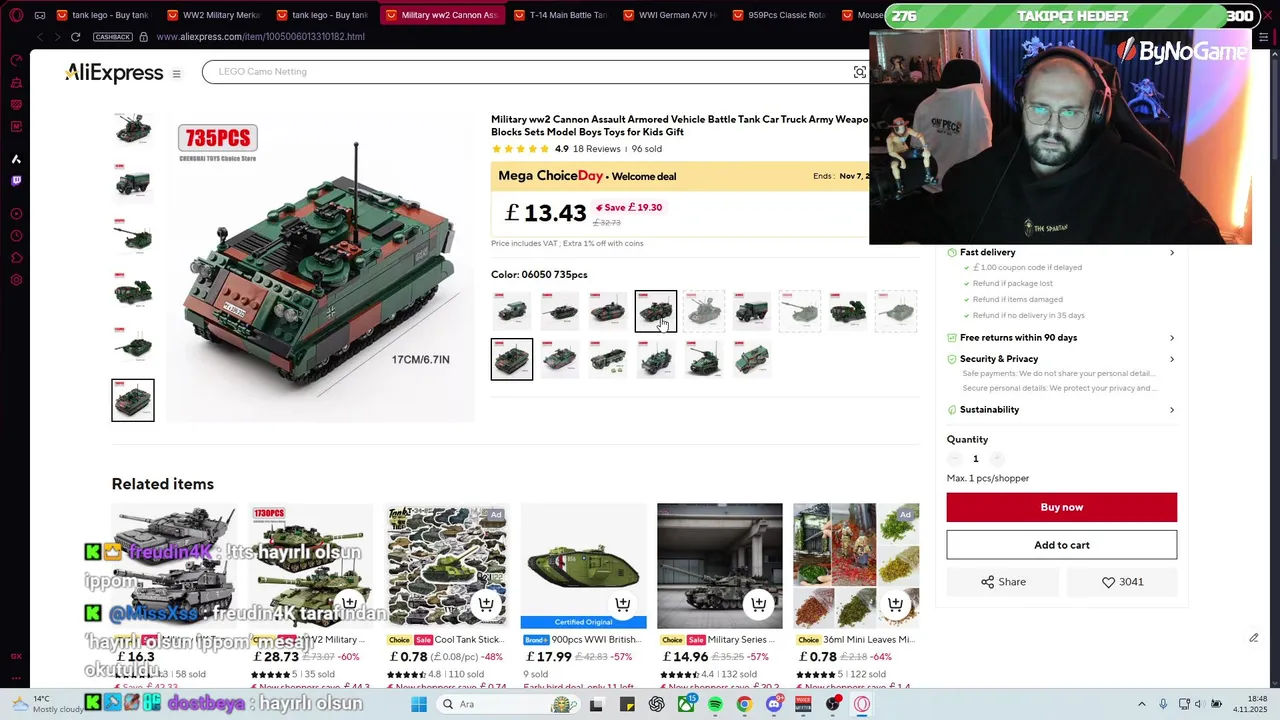Open extensions cube icon in Opera sidebar
Screen dimensions: 1280x720
[x=16, y=258]
